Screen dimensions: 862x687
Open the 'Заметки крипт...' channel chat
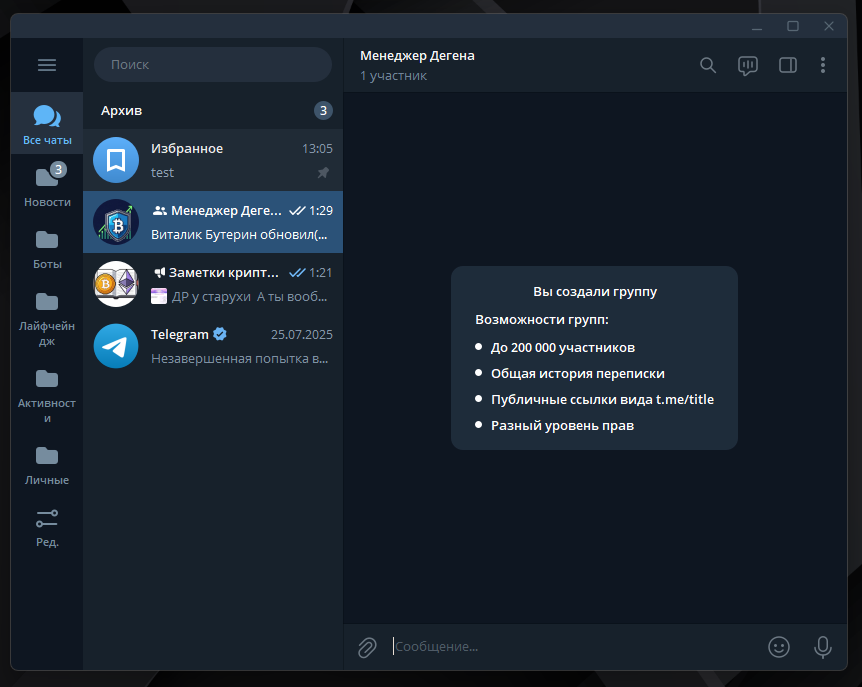pyautogui.click(x=212, y=284)
